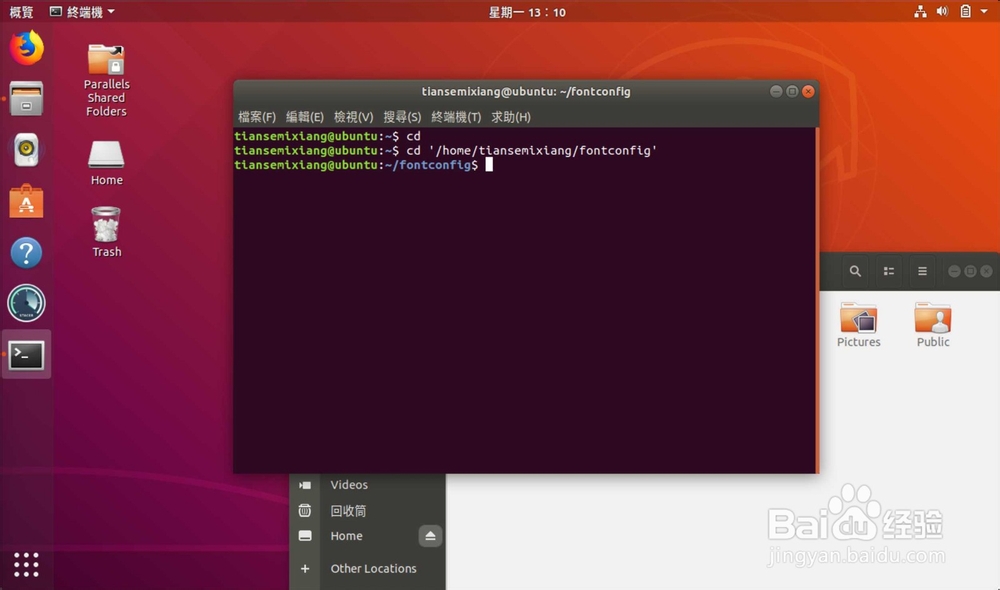1000x590 pixels.
Task: Minimize the terminal window
Action: [x=776, y=91]
